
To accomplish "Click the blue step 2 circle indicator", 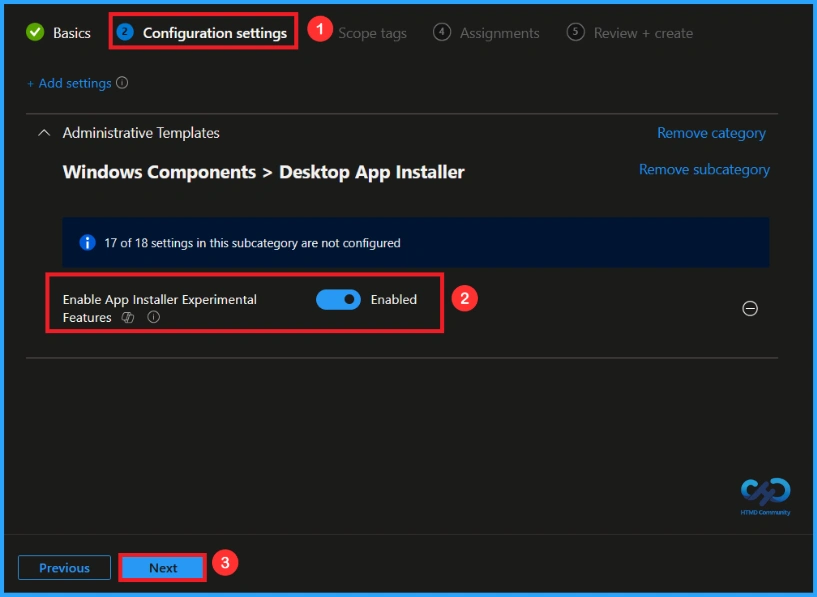I will [124, 31].
